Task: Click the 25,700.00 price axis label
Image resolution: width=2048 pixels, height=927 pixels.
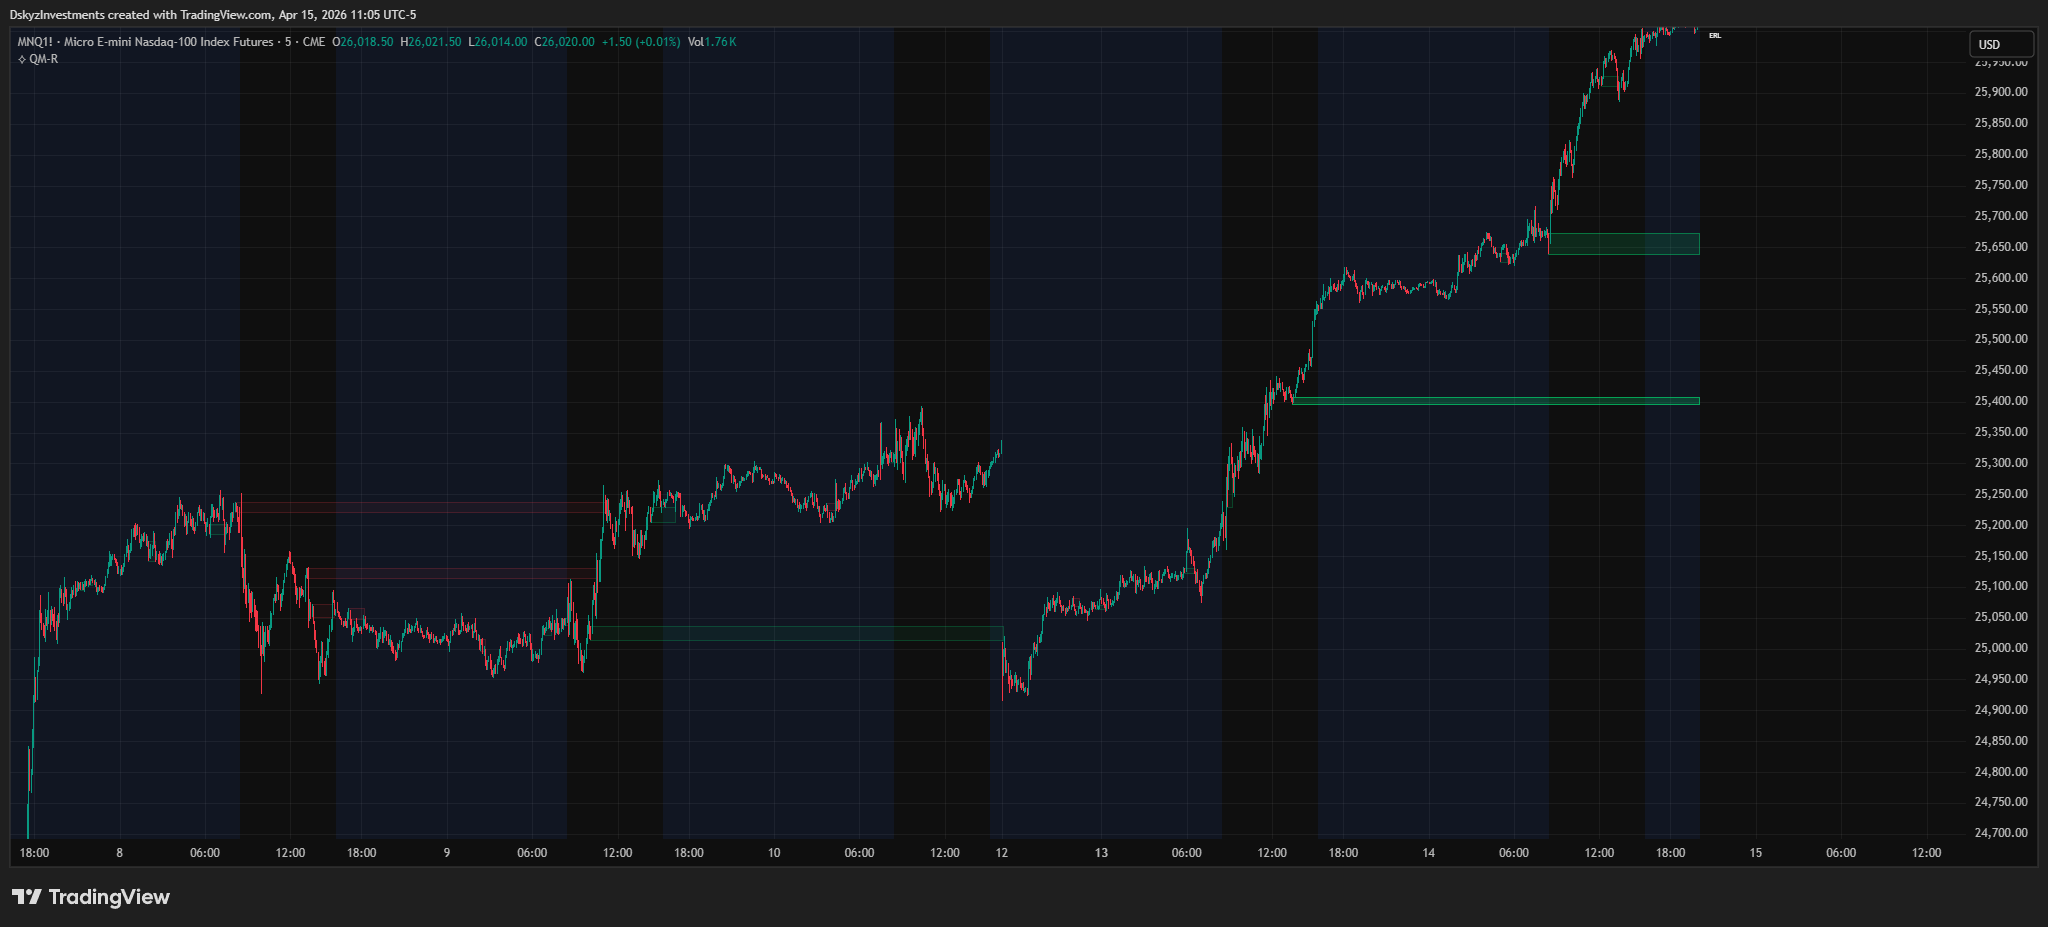Action: pos(2001,216)
